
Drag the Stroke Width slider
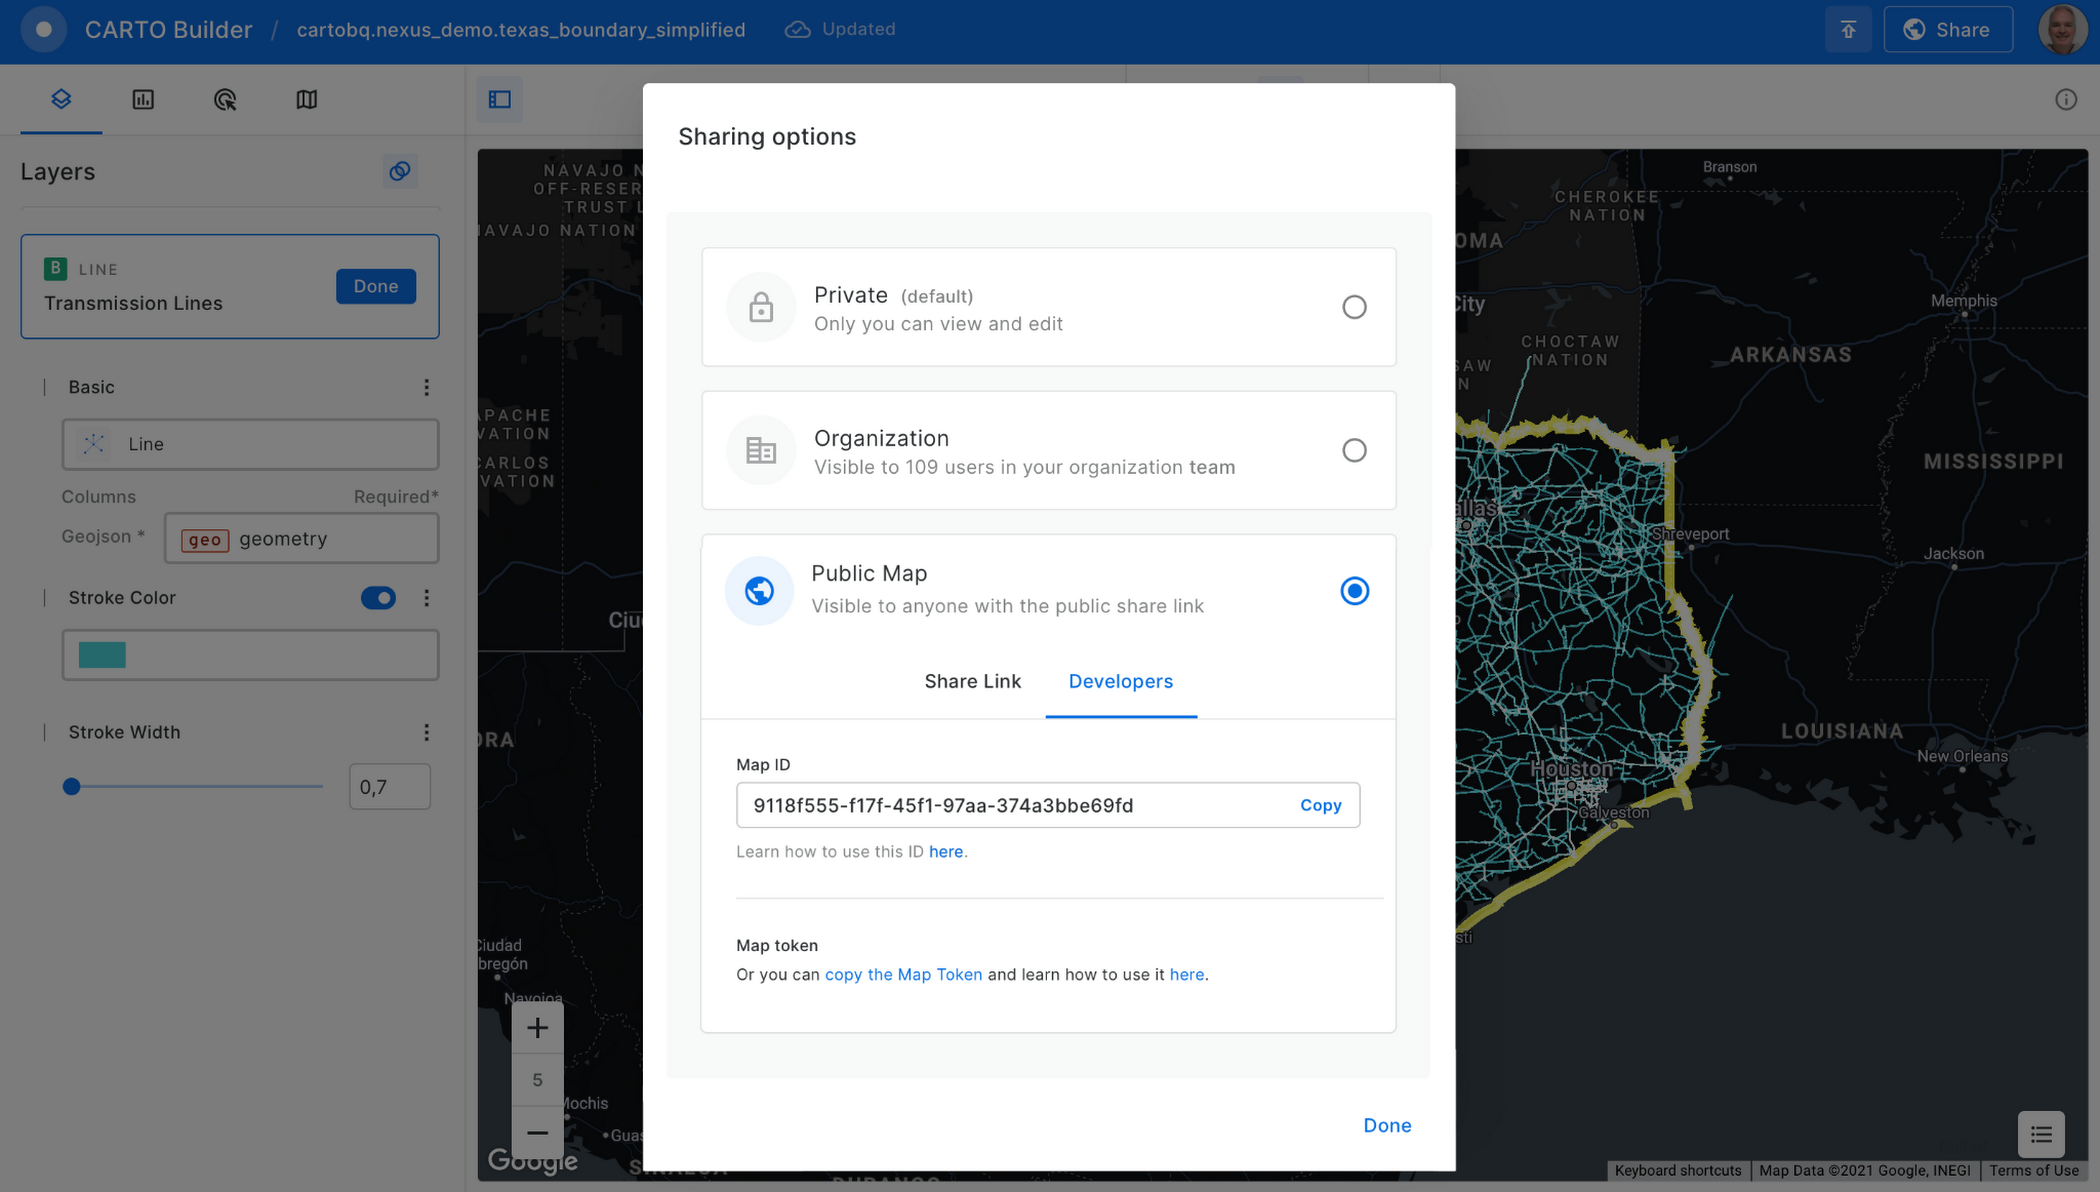(71, 788)
